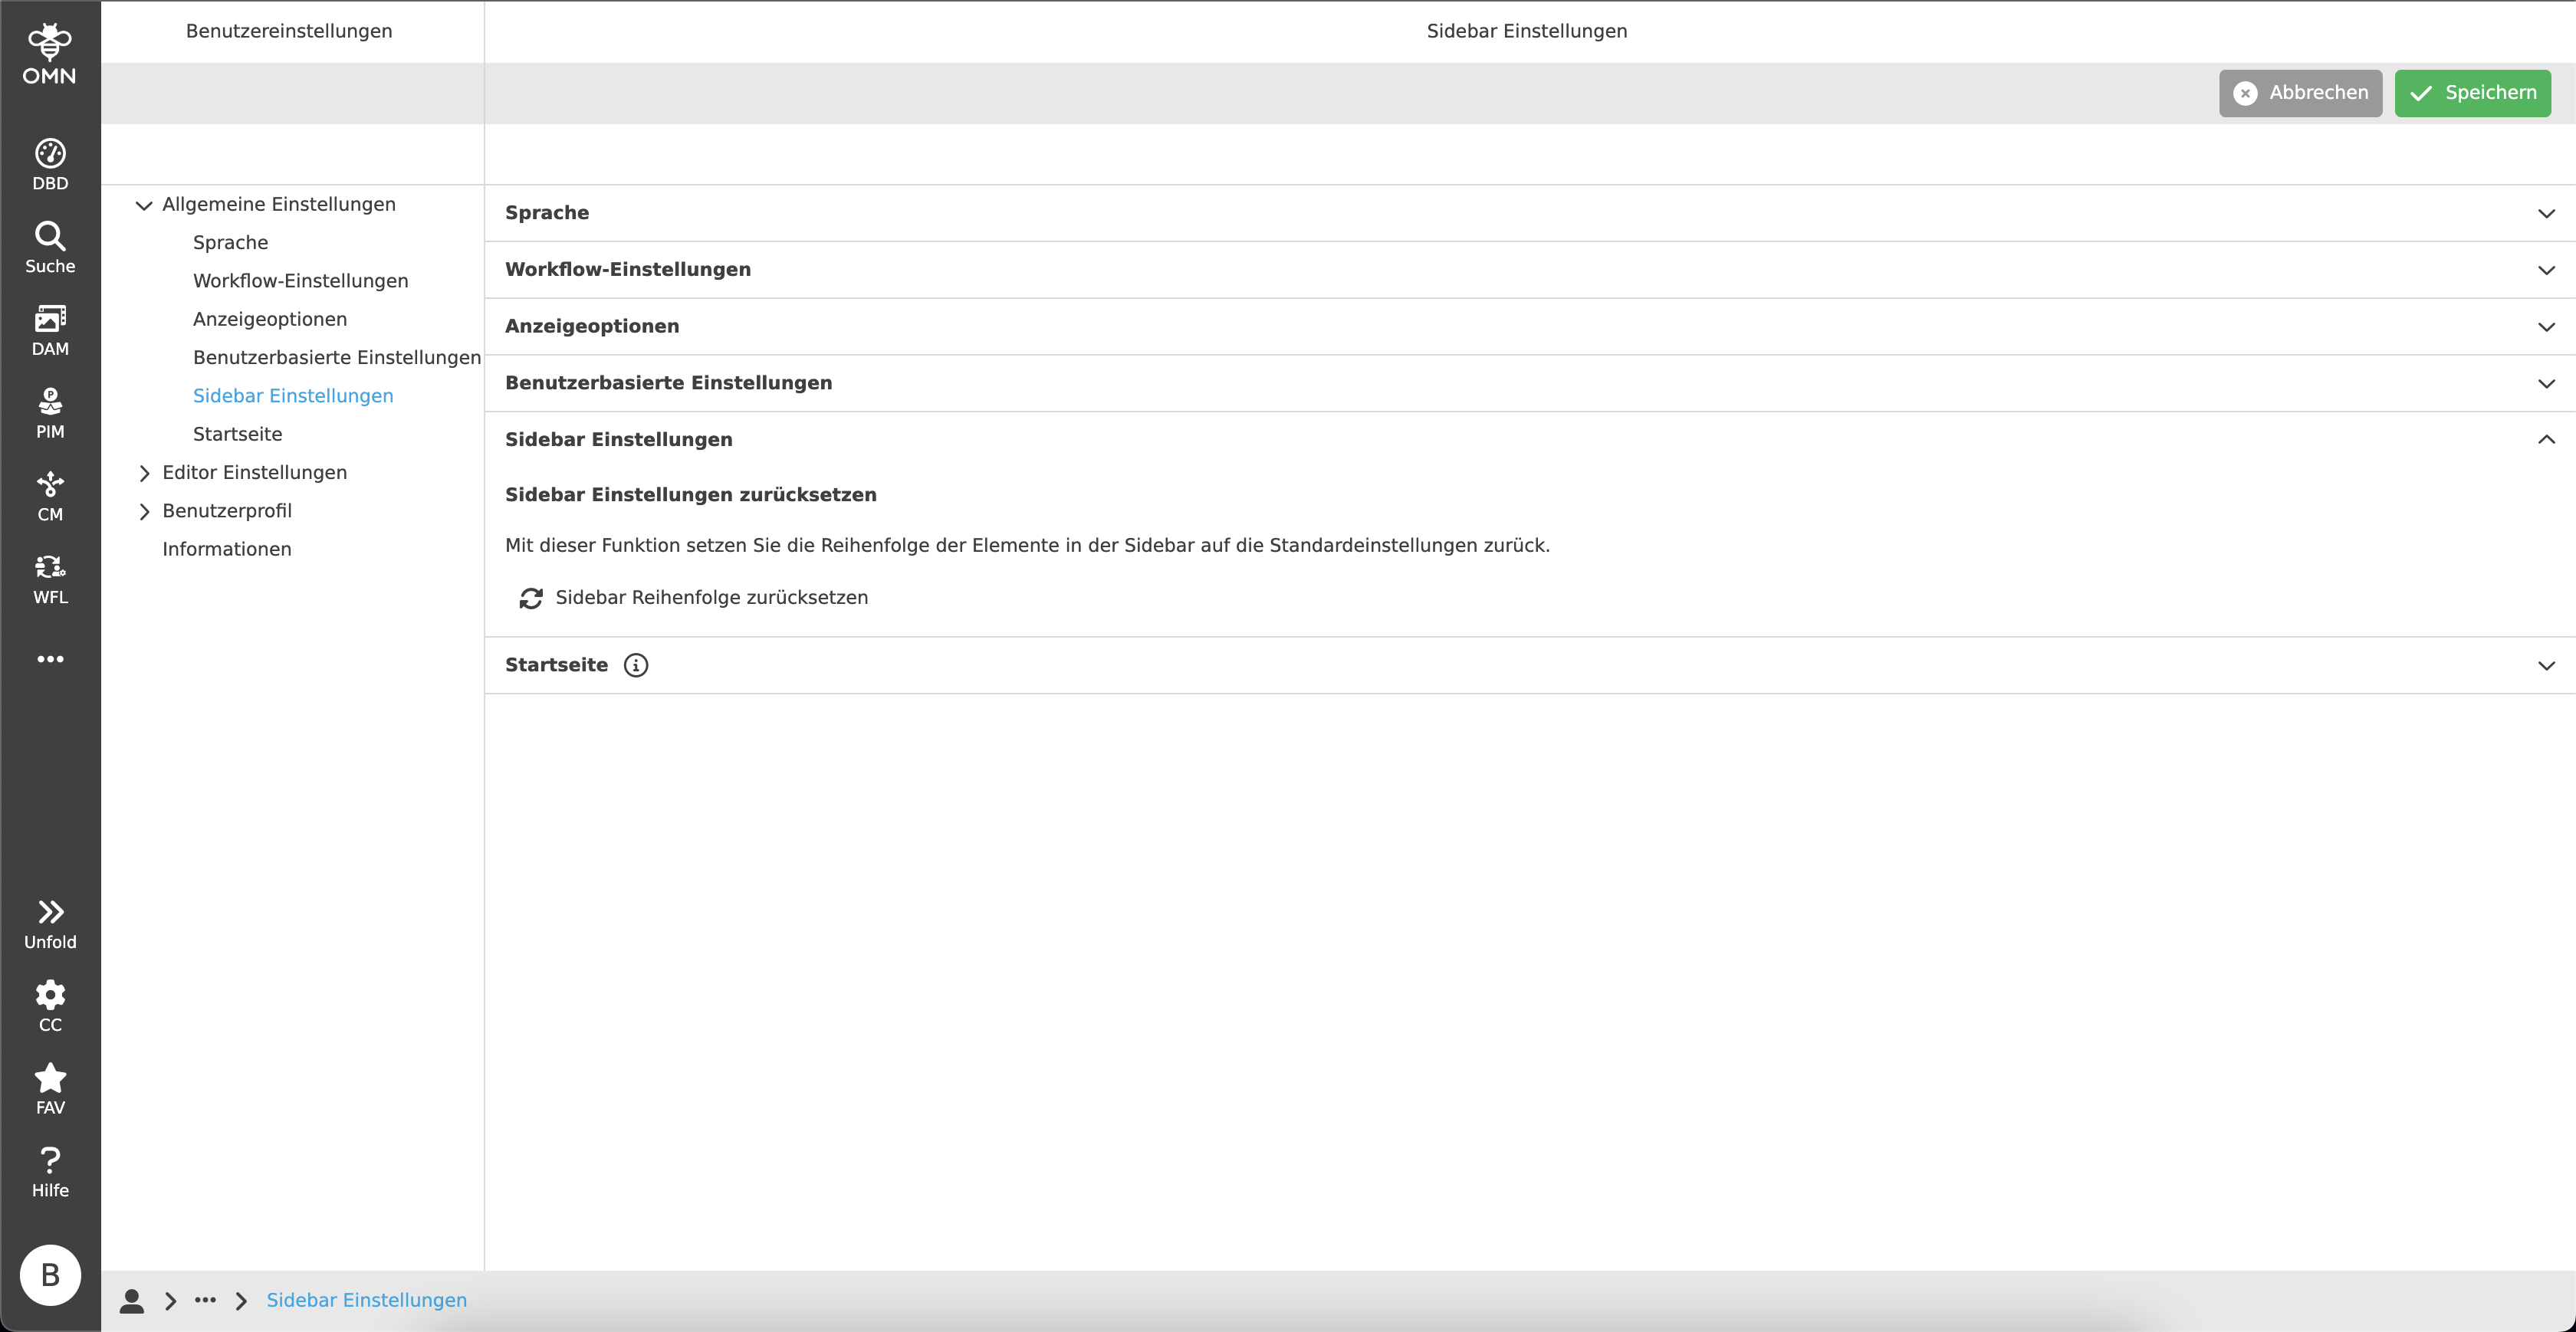Click the PIM icon
Viewport: 2576px width, 1332px height.
click(x=50, y=410)
